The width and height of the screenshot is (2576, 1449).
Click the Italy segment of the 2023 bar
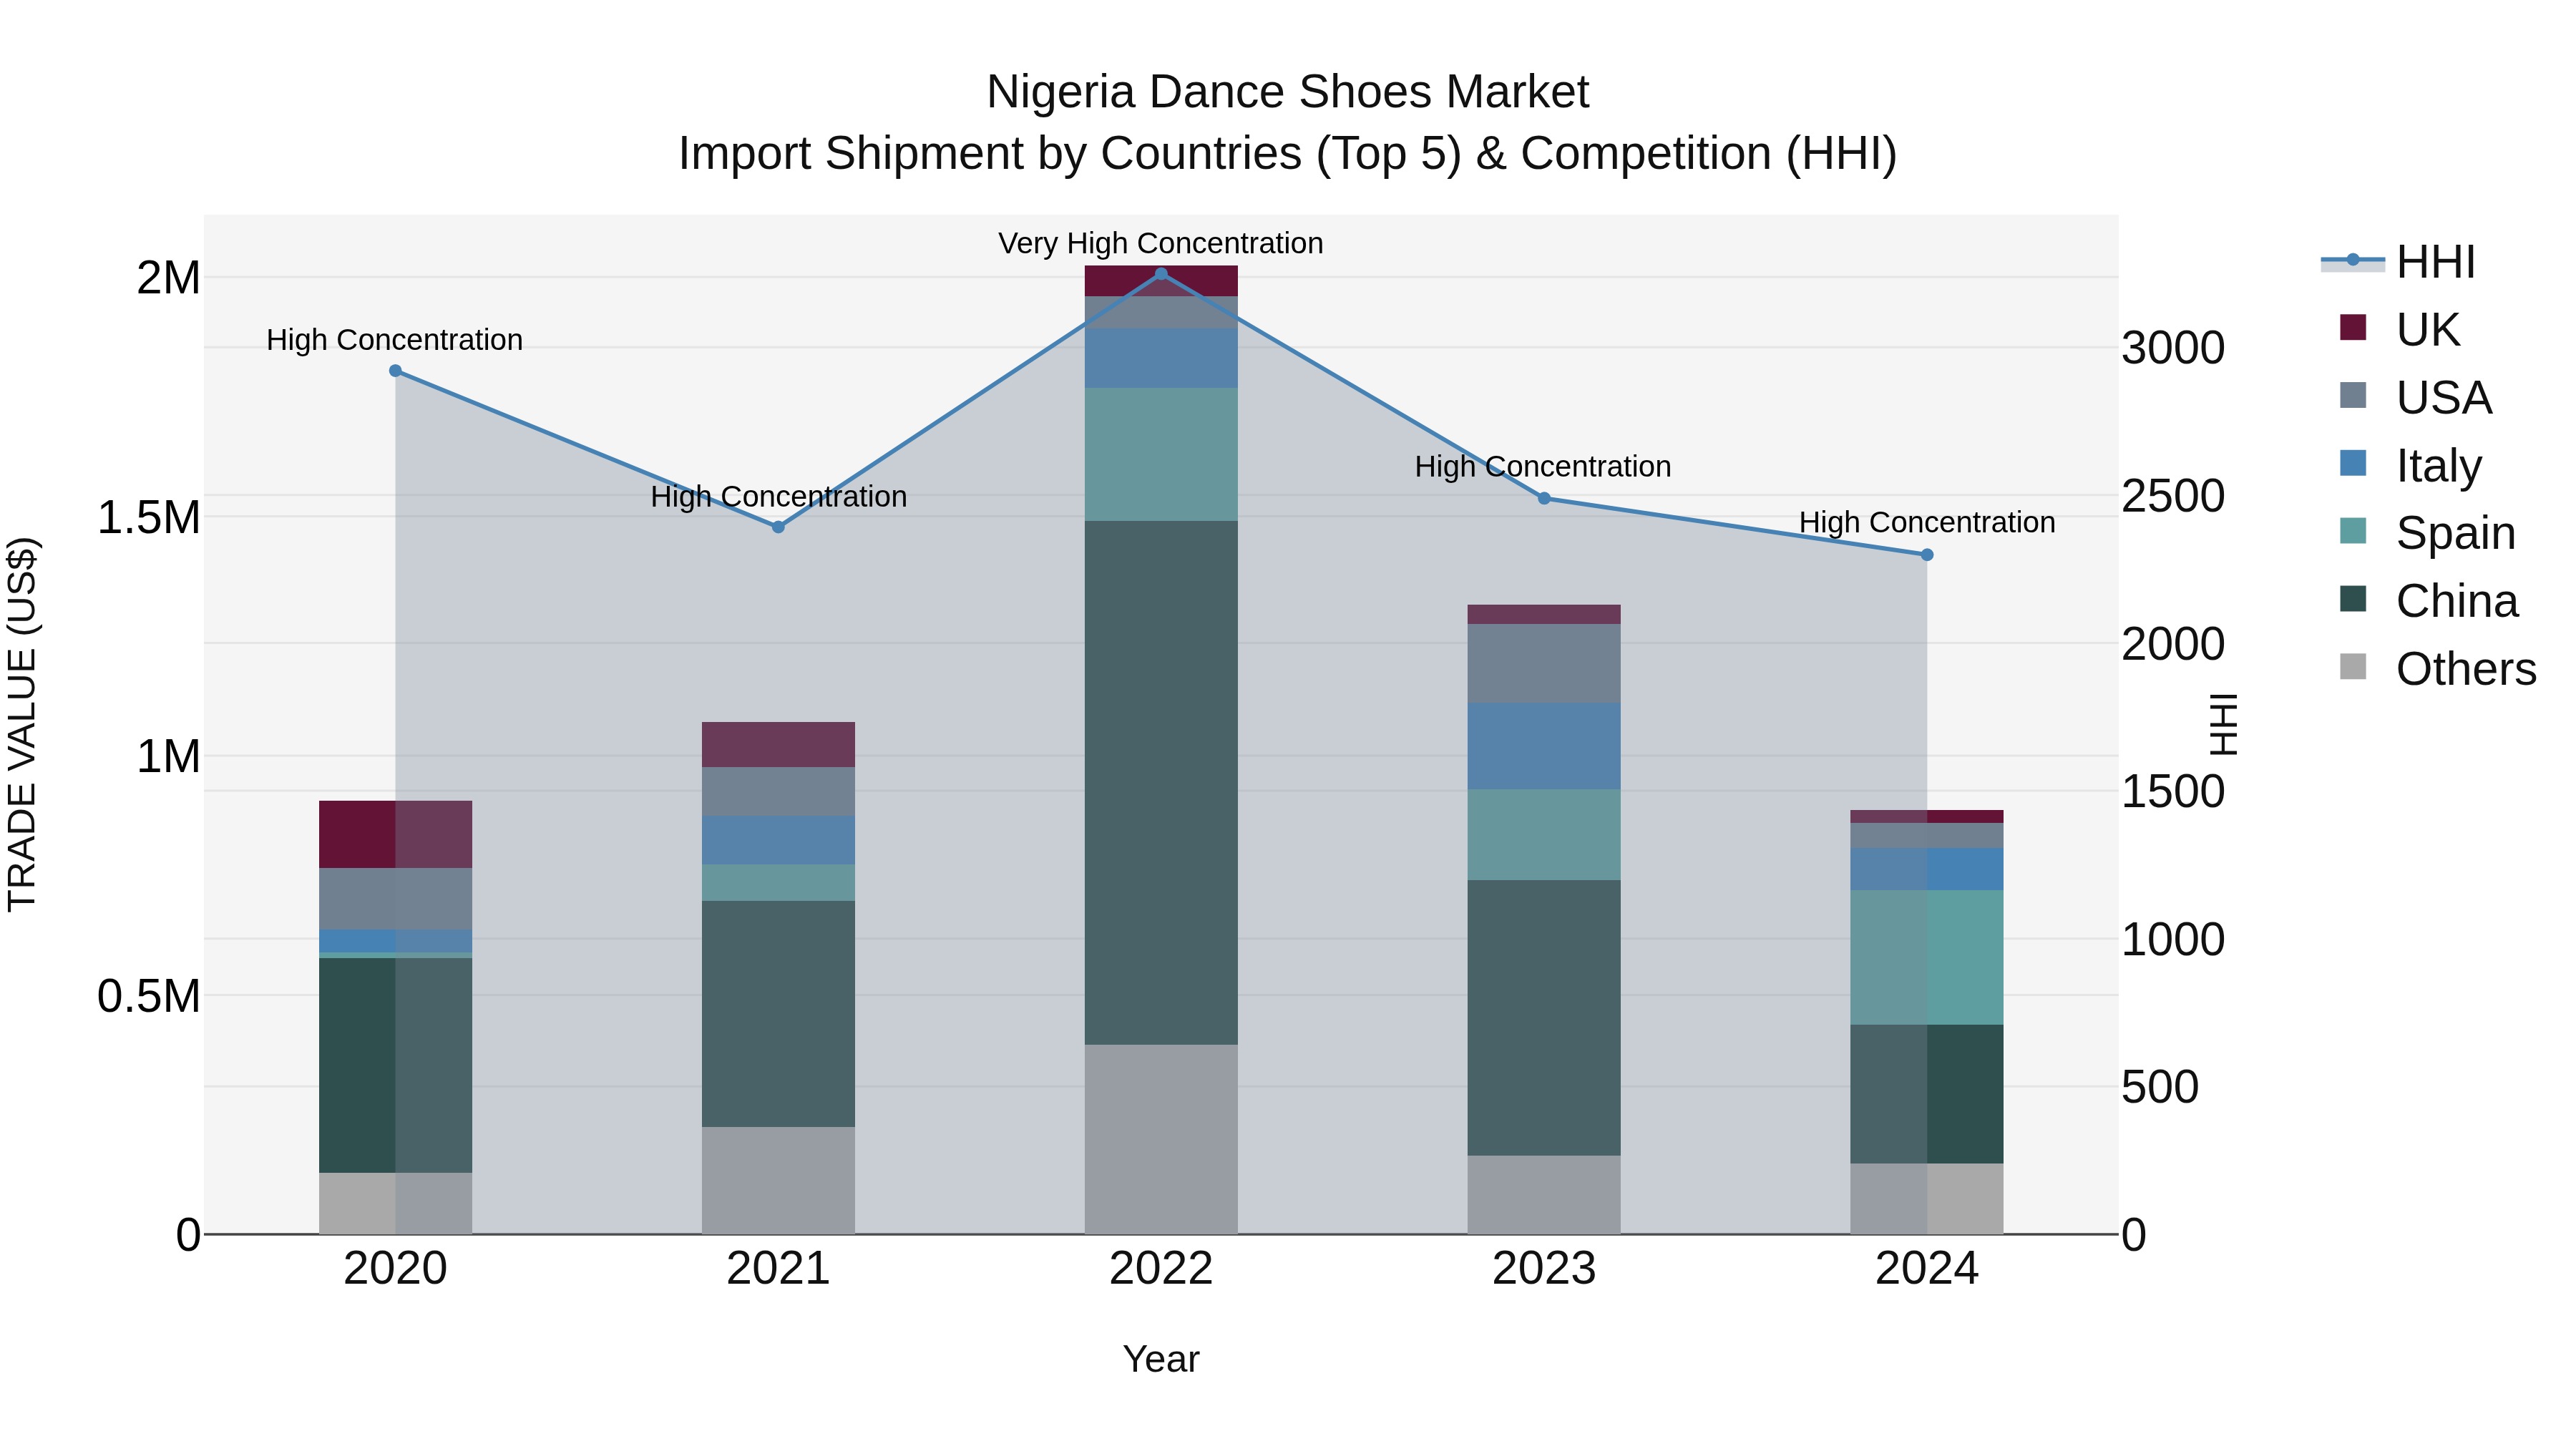(1544, 746)
